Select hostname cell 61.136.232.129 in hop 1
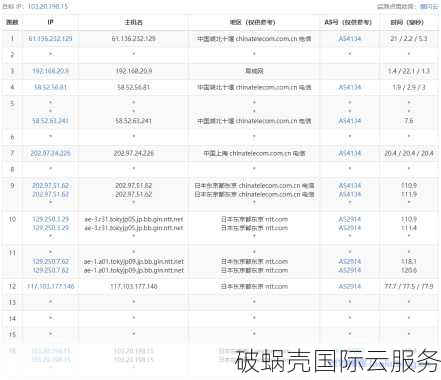Image resolution: width=441 pixels, height=380 pixels. point(133,39)
